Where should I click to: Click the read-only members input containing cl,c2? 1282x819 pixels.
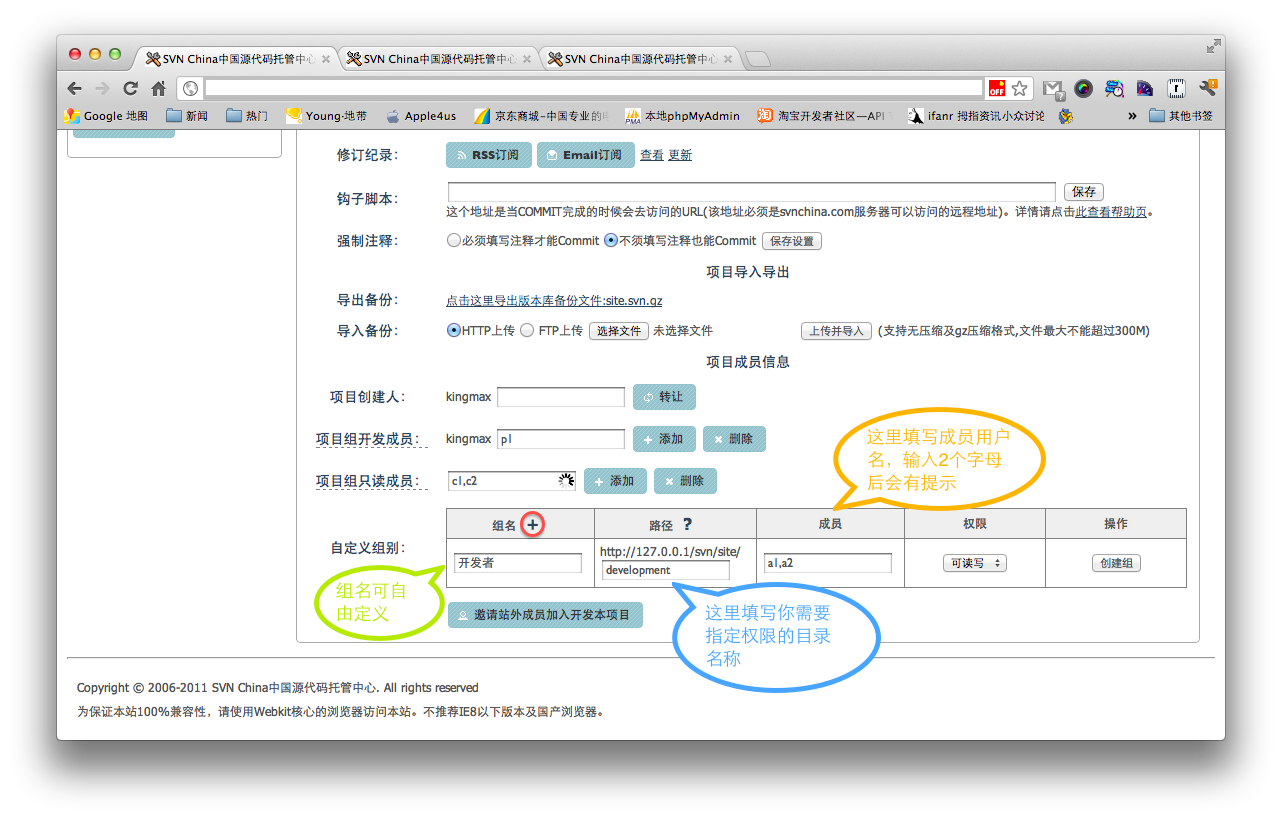512,481
